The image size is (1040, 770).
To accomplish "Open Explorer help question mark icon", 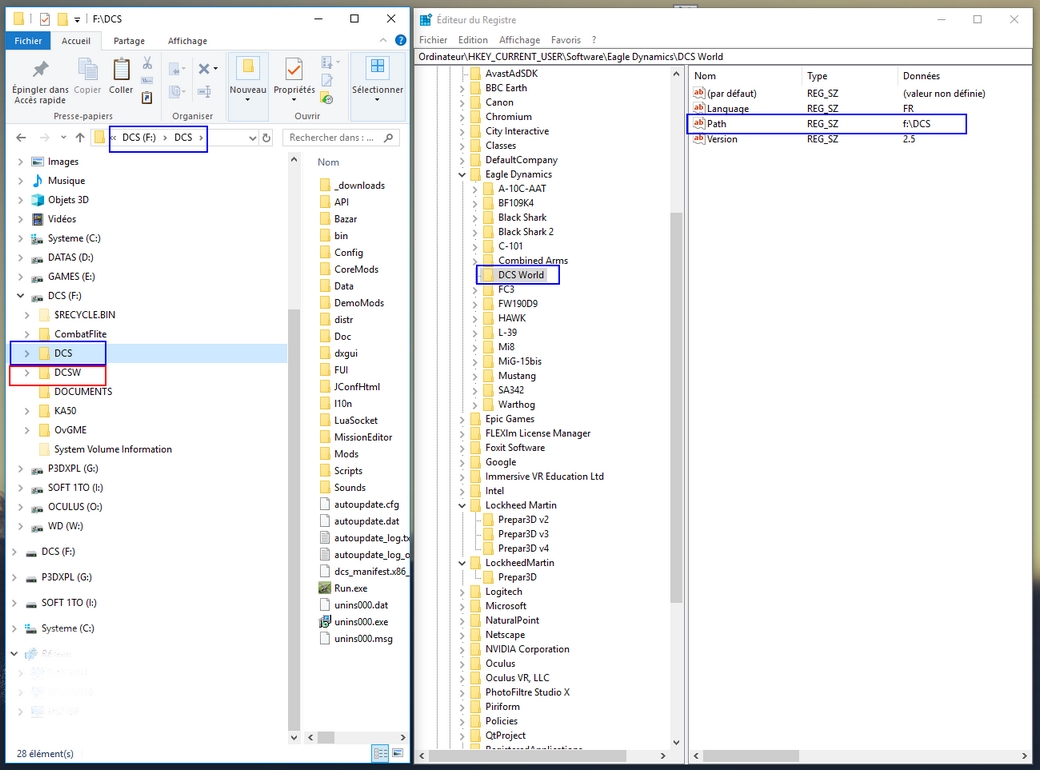I will (x=401, y=40).
